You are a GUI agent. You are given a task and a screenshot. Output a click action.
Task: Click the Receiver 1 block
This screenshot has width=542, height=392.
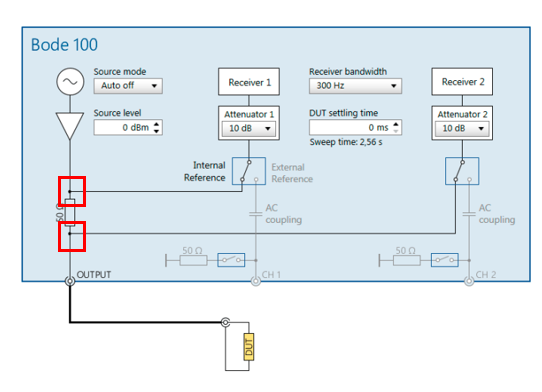click(x=249, y=82)
